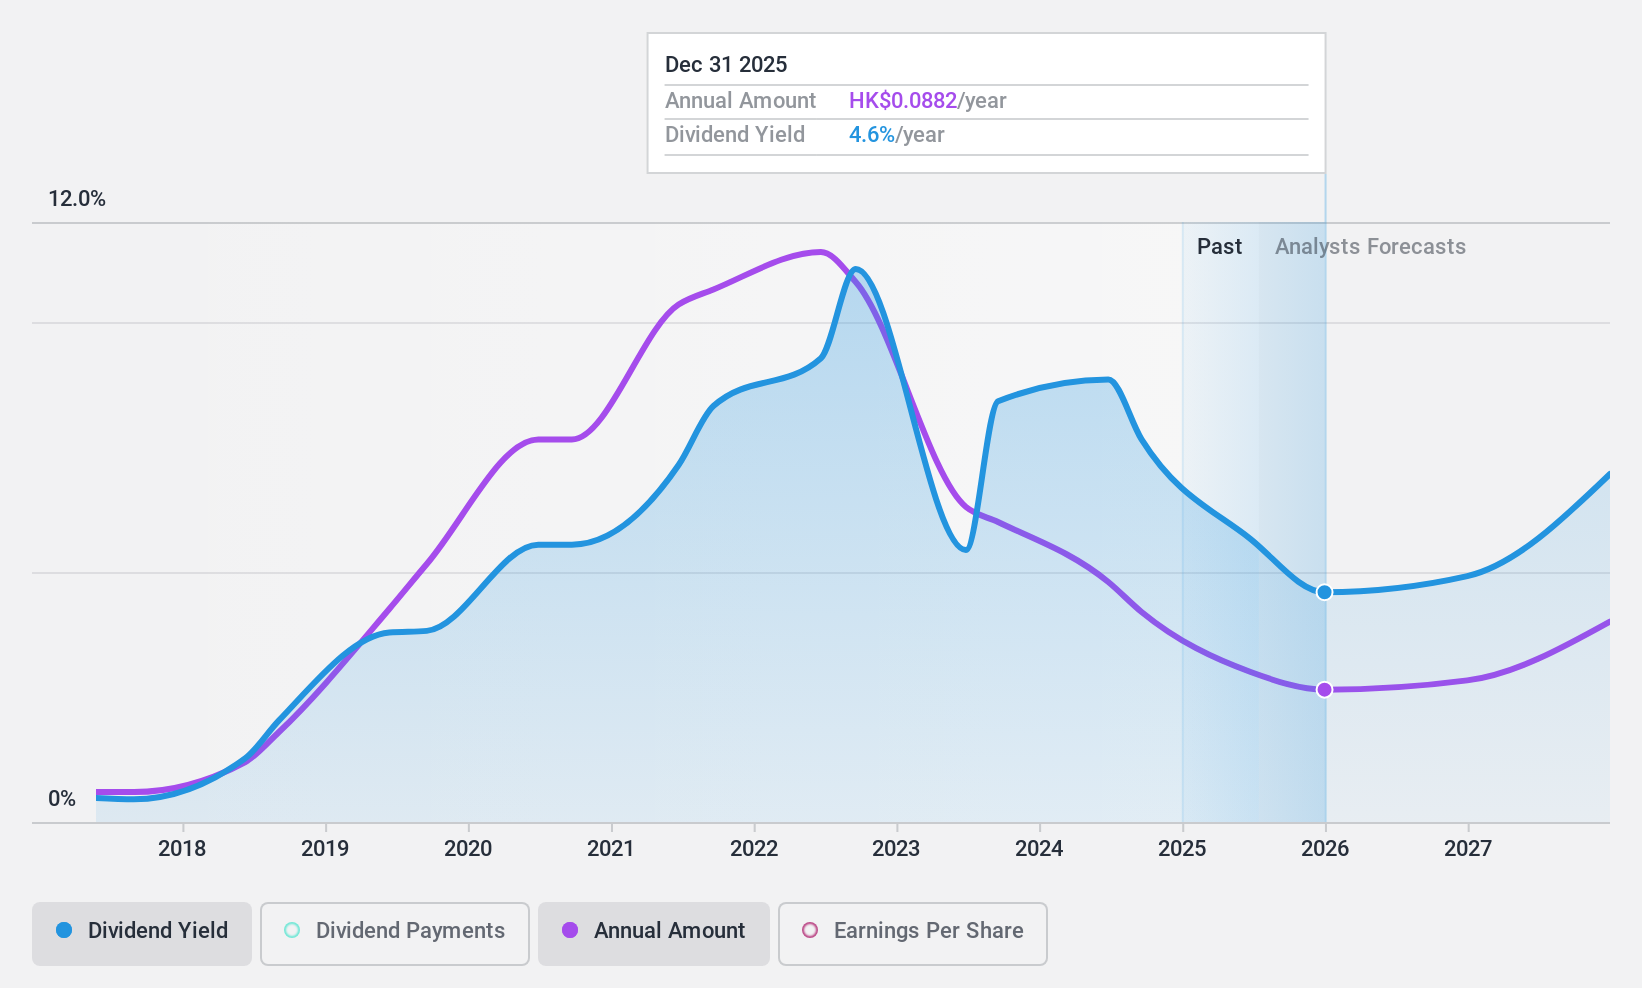1642x988 pixels.
Task: Click the 12.0% axis label
Action: point(77,198)
